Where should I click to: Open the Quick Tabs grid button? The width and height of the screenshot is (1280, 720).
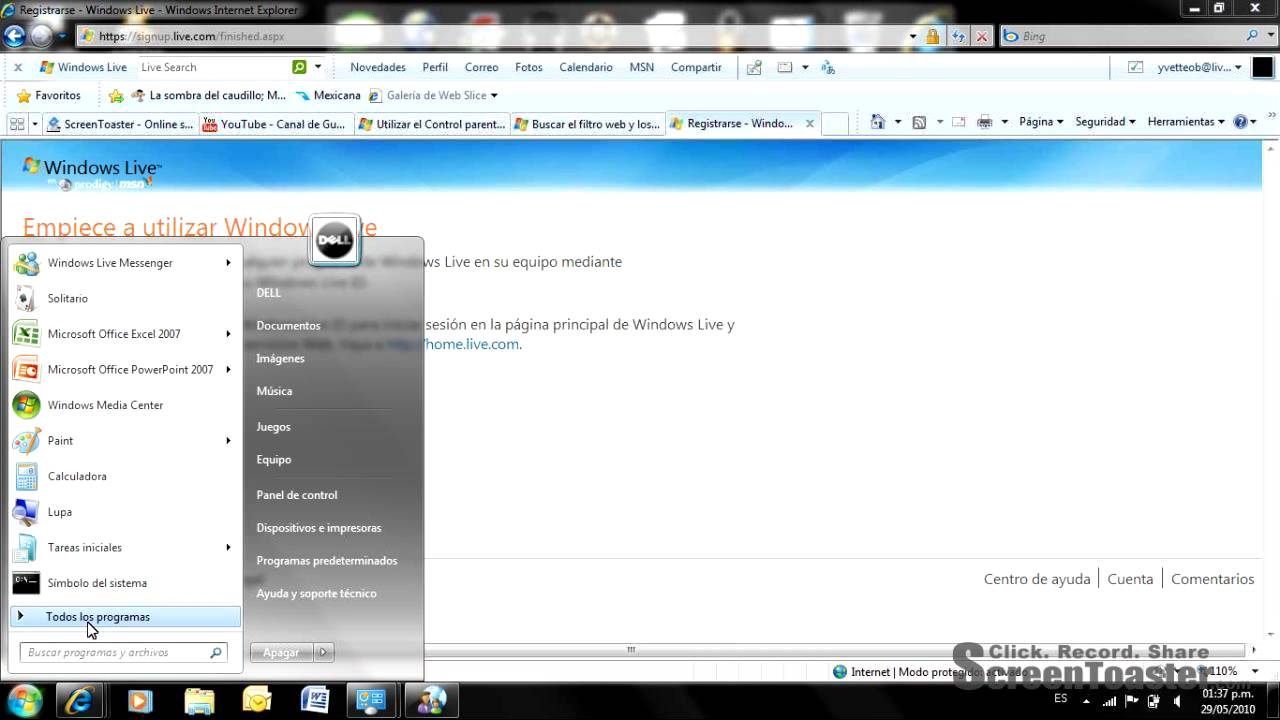[x=17, y=124]
